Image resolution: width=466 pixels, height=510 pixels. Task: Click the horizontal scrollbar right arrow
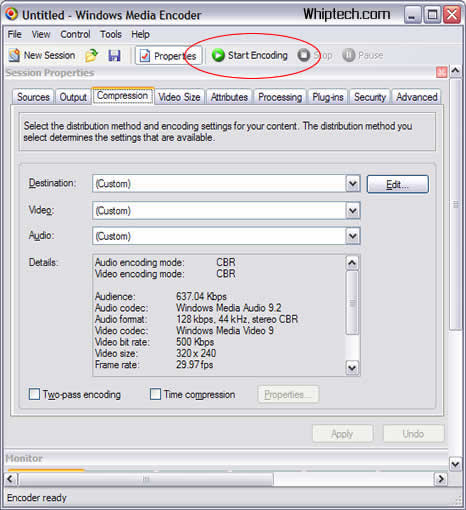click(441, 479)
